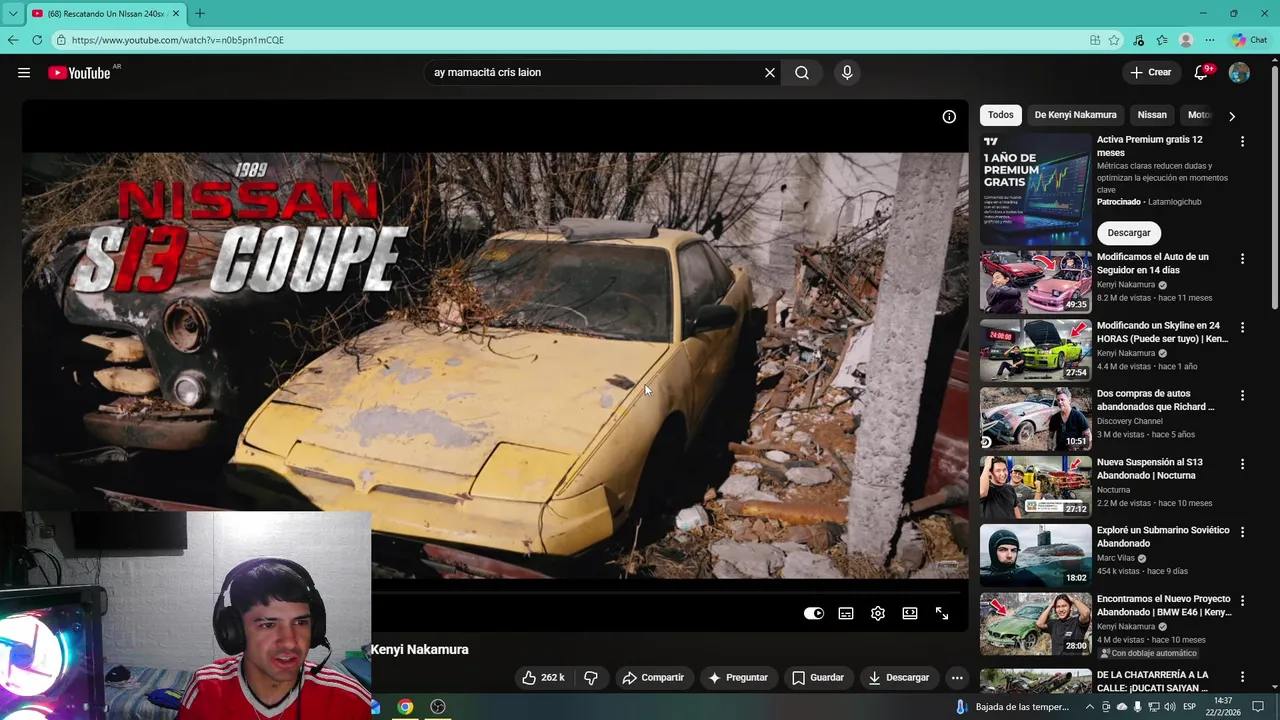Show video info cards icon

pos(949,117)
